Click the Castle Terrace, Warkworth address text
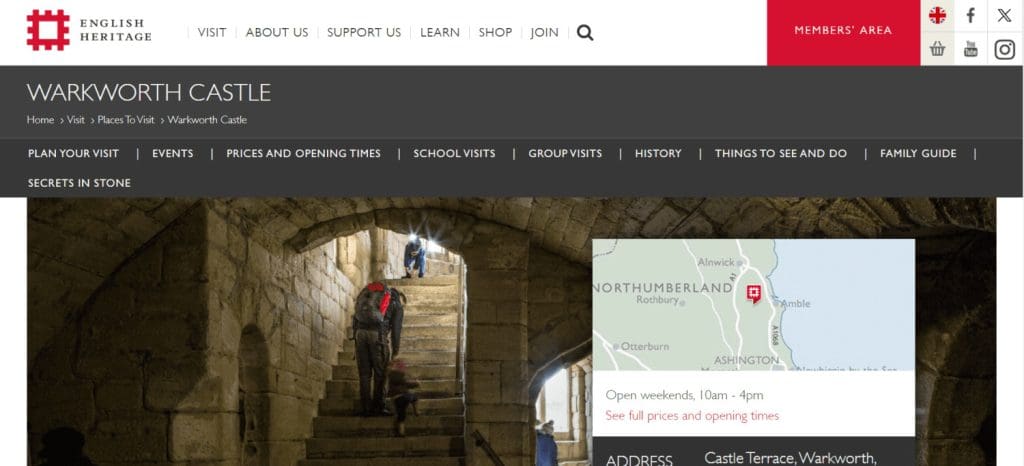This screenshot has width=1024, height=466. pos(790,458)
